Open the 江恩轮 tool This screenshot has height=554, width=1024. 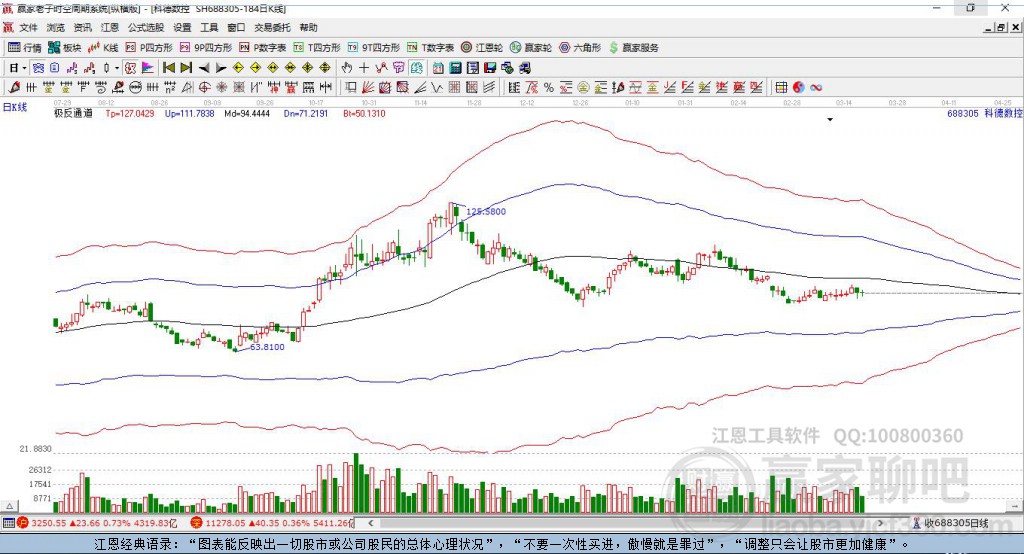point(482,48)
